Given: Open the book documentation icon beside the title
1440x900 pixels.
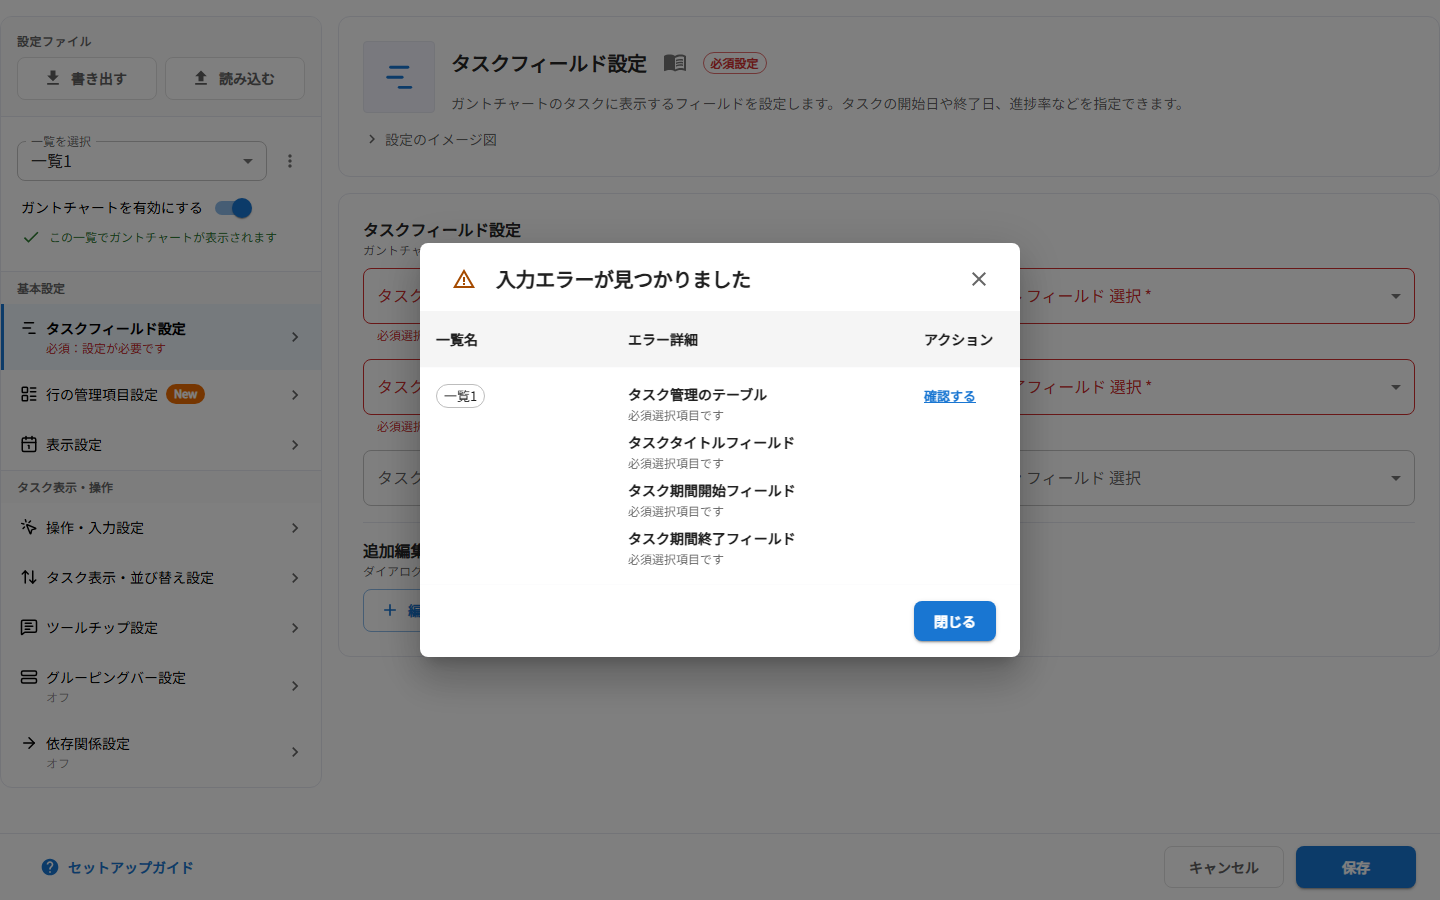Looking at the screenshot, I should (x=675, y=63).
